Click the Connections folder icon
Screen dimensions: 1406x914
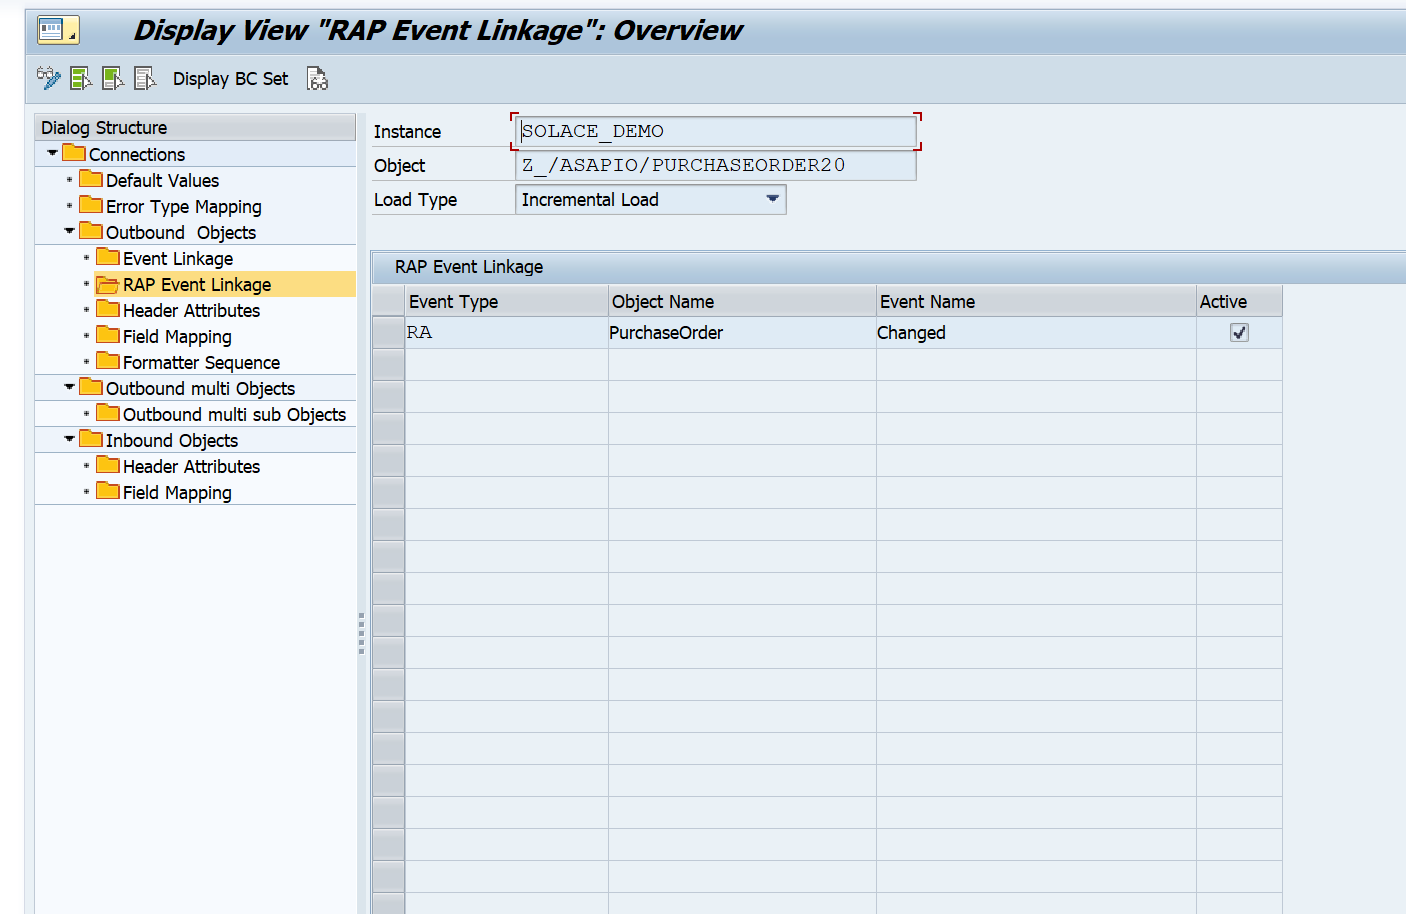coord(74,154)
